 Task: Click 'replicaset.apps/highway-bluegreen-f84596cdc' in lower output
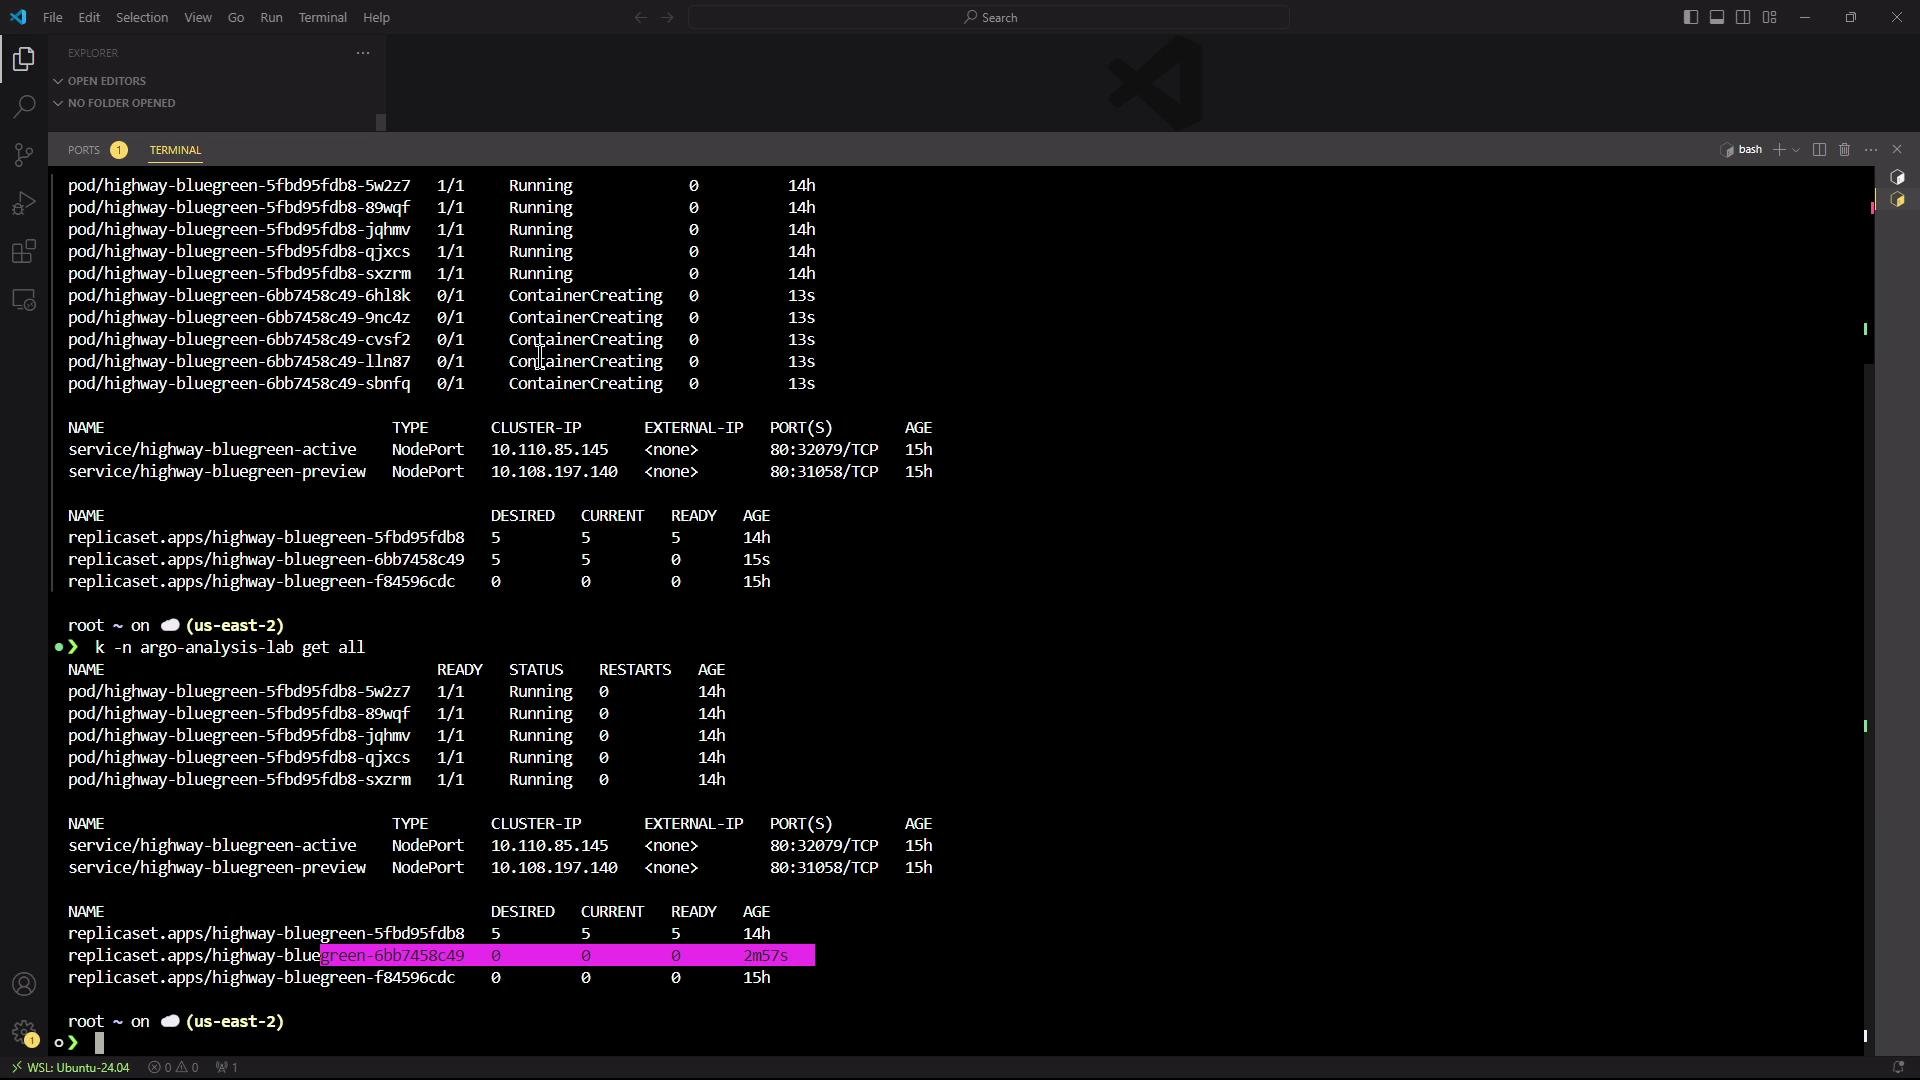[261, 978]
